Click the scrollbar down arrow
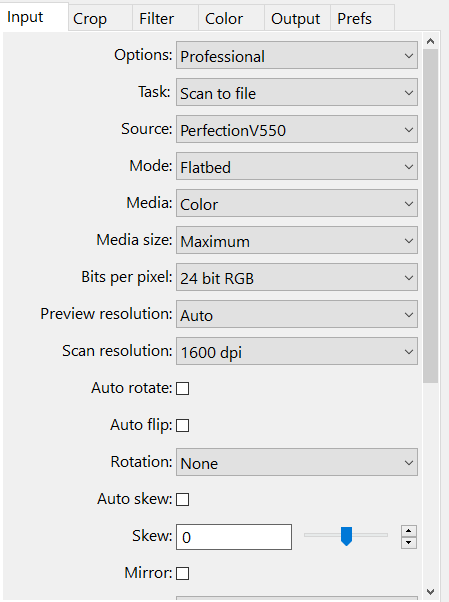 431,591
